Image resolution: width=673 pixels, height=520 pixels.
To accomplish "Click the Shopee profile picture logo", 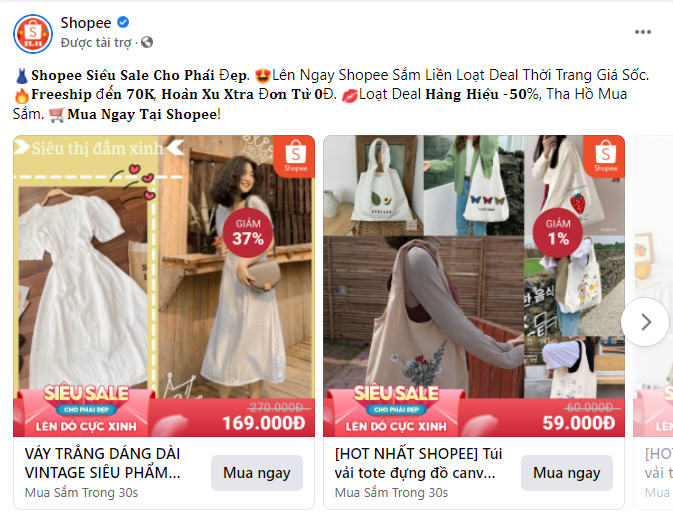I will (33, 33).
